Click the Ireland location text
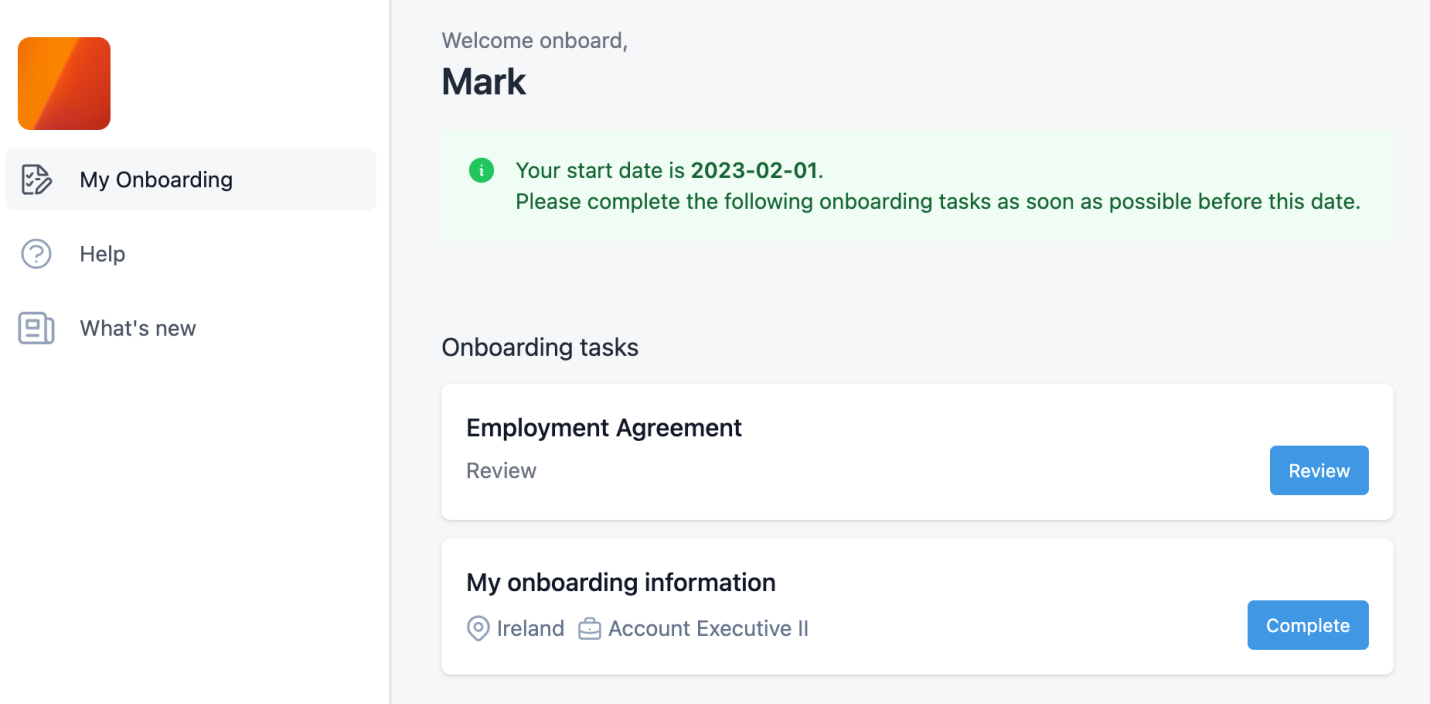The width and height of the screenshot is (1430, 704). click(530, 629)
